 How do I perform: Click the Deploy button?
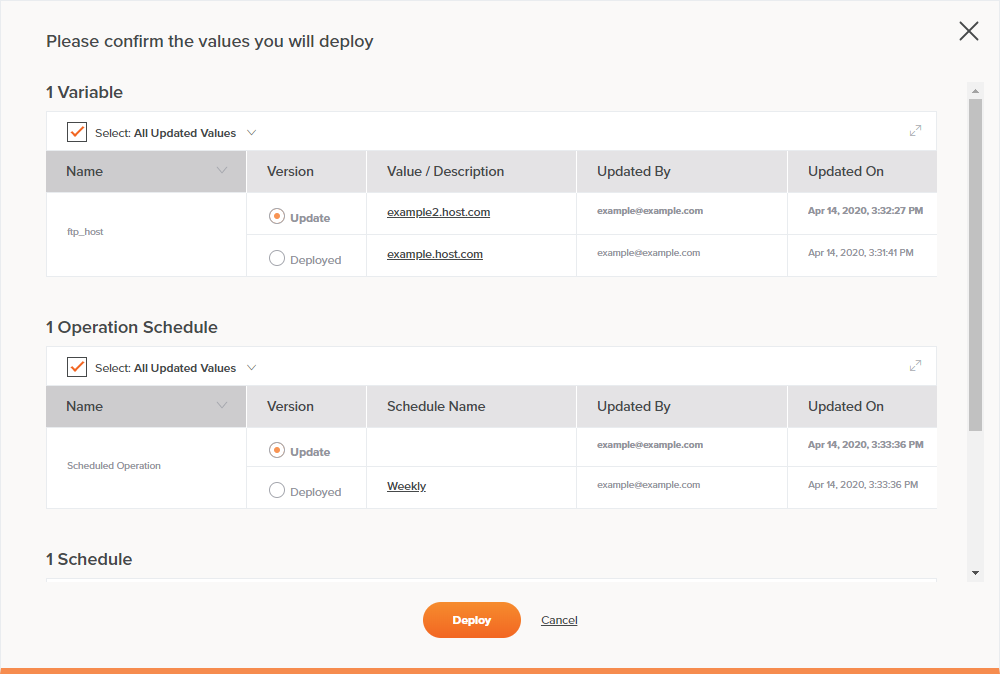point(471,620)
